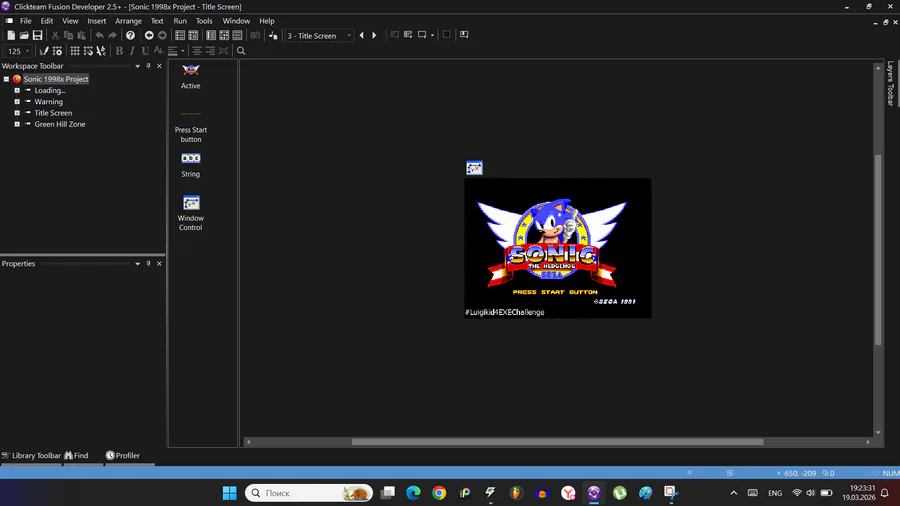Toggle auto-hide pin on Properties panel
The width and height of the screenshot is (900, 506).
click(148, 264)
